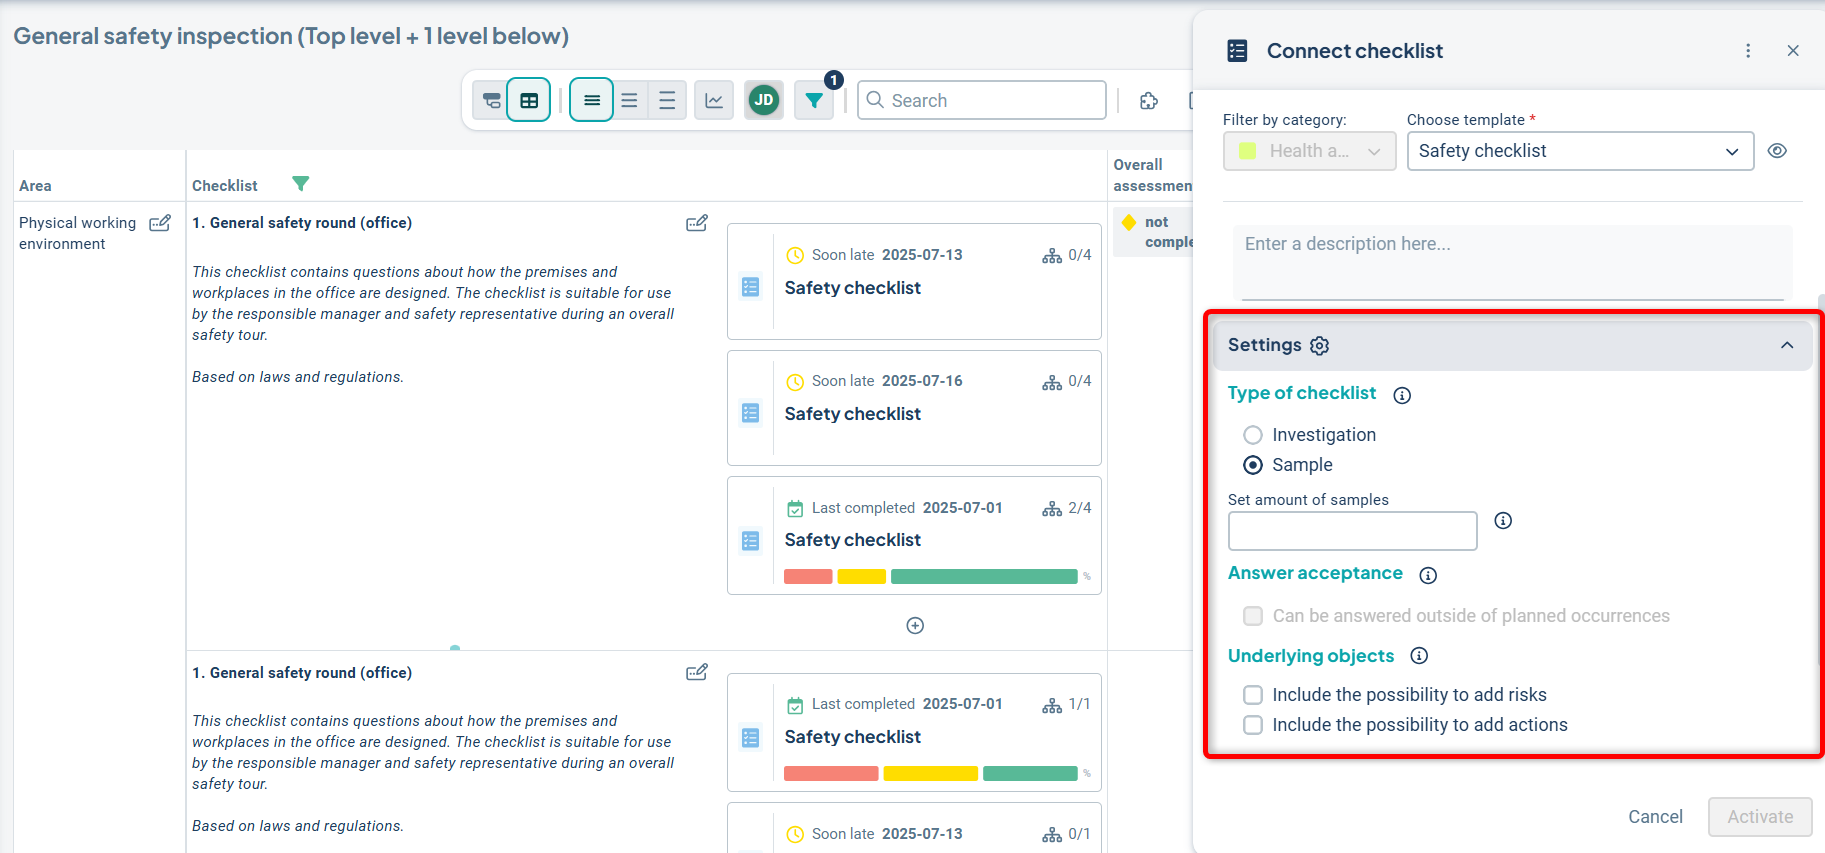Click the Activate button
This screenshot has height=853, width=1825.
tap(1760, 817)
